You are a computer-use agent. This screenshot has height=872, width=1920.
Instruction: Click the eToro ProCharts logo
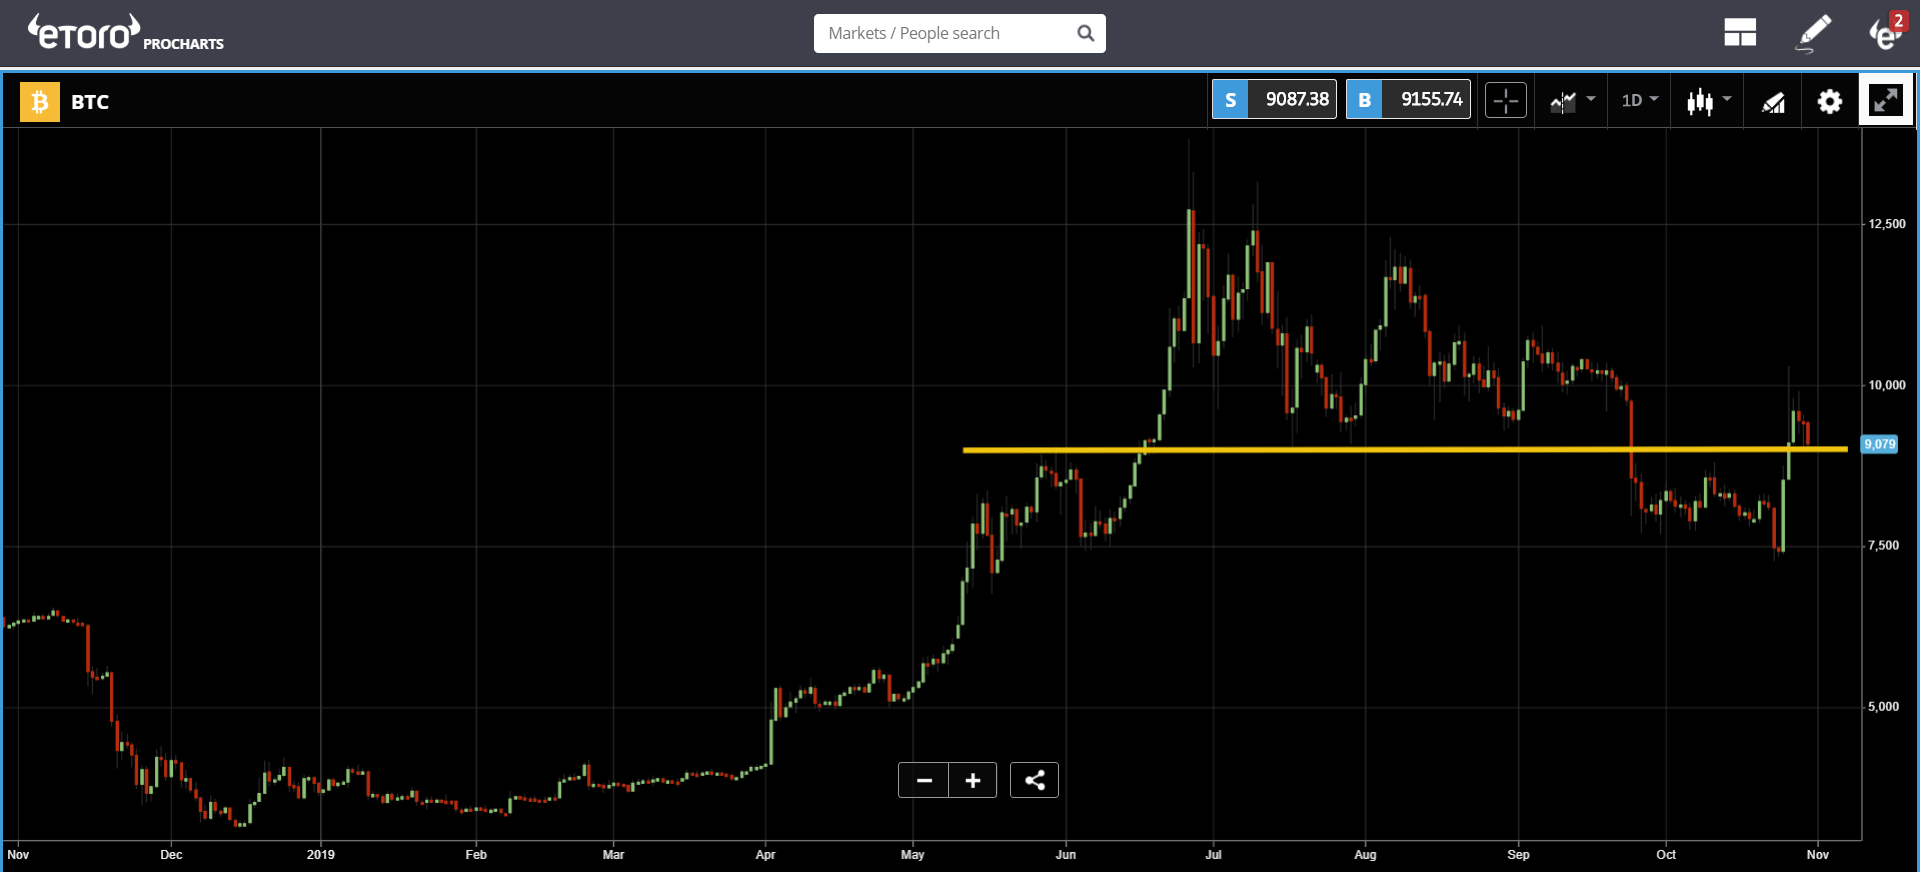click(125, 33)
